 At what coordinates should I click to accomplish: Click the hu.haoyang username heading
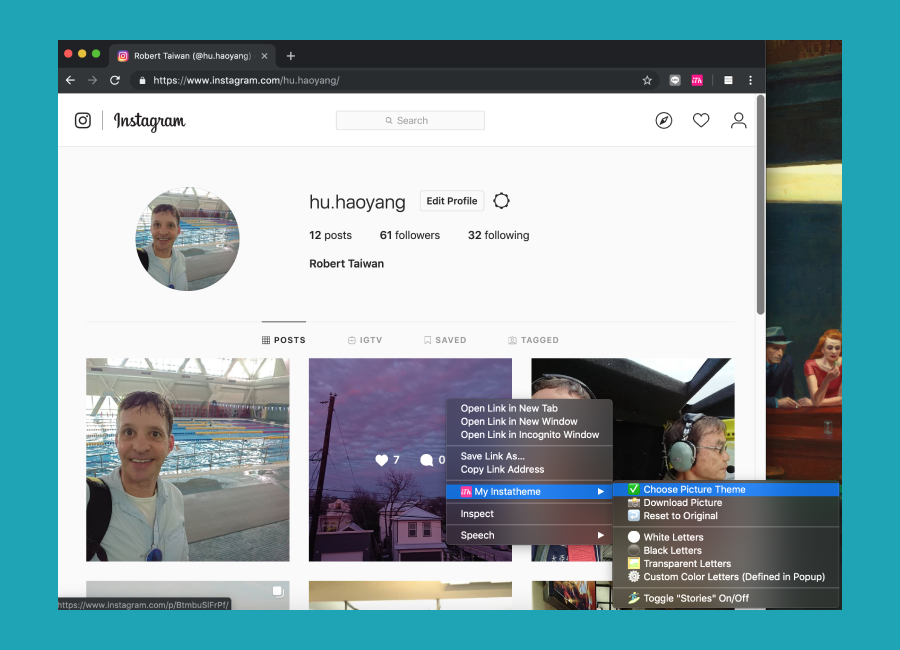pos(357,202)
